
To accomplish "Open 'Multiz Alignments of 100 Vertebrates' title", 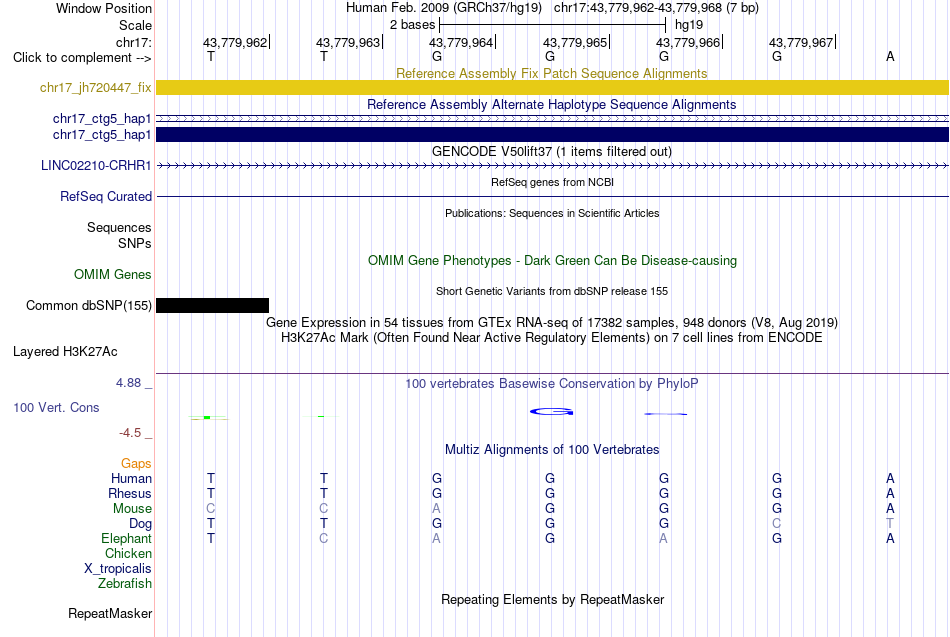I will (552, 450).
